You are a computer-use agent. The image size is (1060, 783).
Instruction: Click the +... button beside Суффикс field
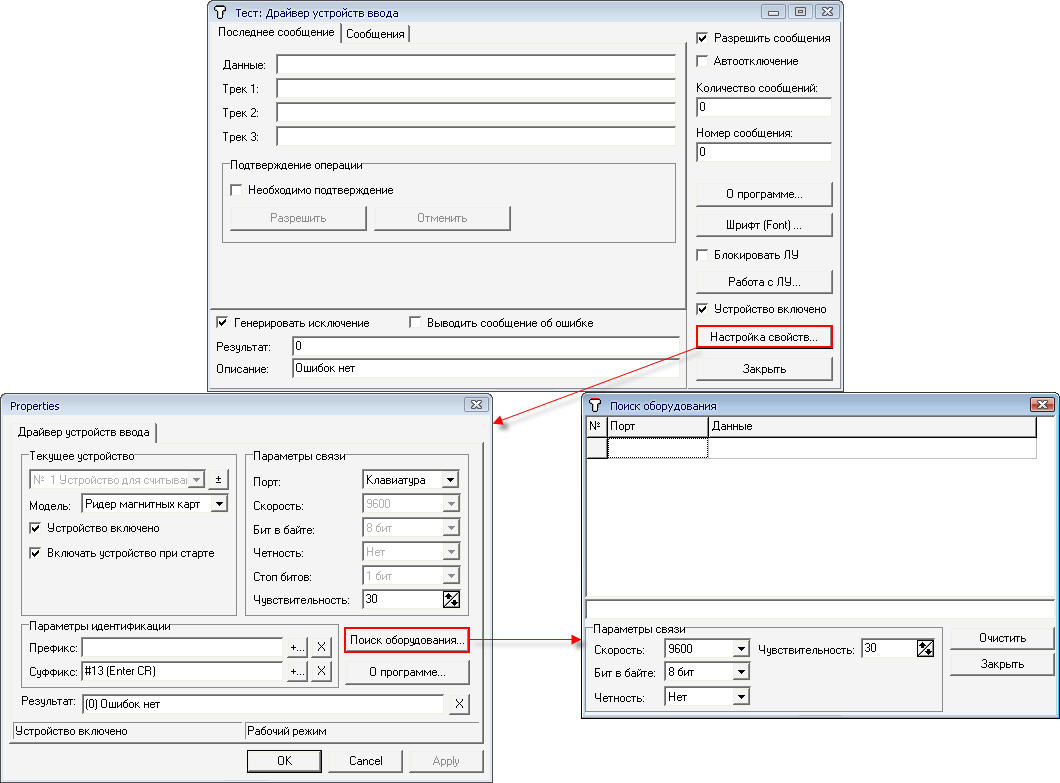(x=296, y=671)
